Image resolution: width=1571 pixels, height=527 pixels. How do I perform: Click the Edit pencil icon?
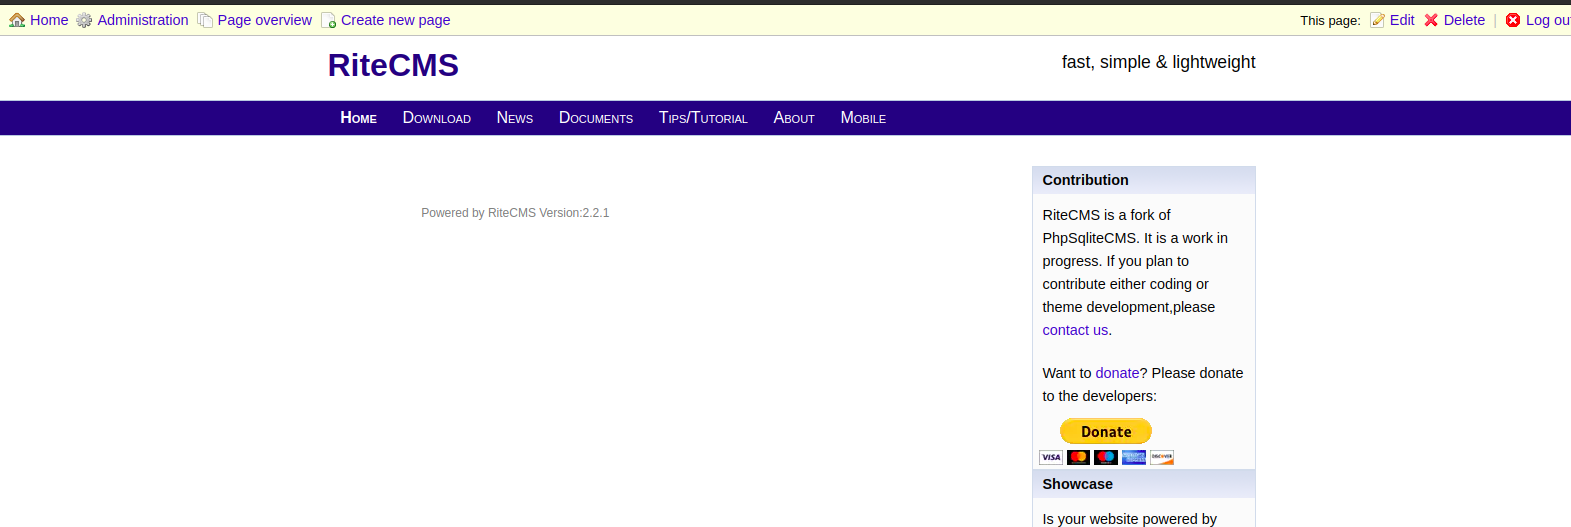1377,20
